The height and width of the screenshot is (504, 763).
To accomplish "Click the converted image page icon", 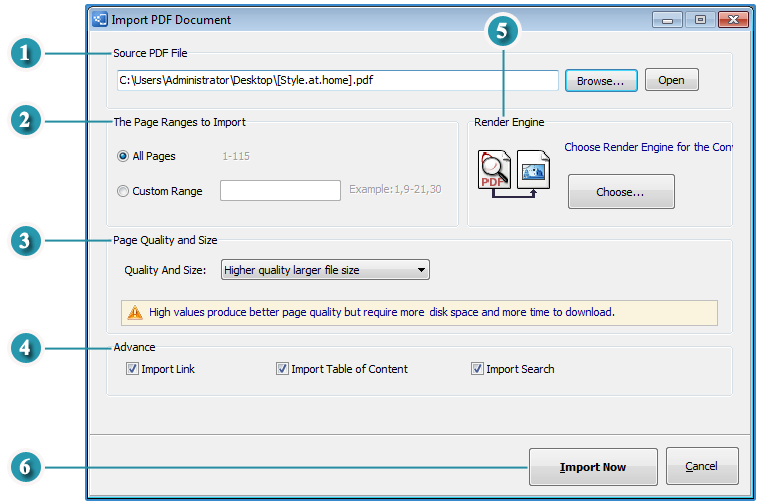I will click(533, 169).
